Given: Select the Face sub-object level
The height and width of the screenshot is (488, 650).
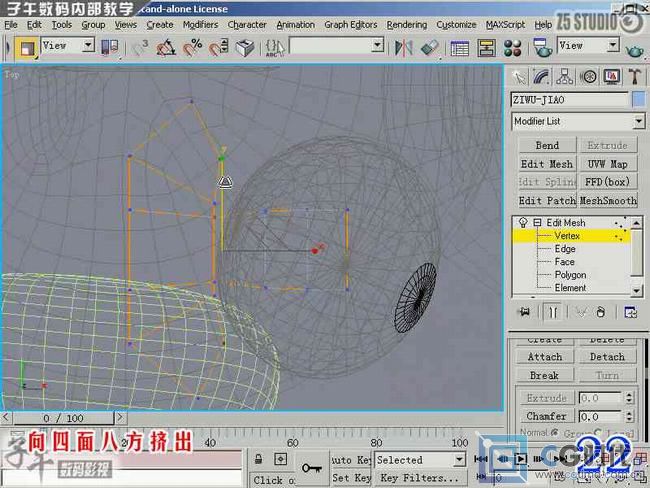Looking at the screenshot, I should tap(564, 262).
